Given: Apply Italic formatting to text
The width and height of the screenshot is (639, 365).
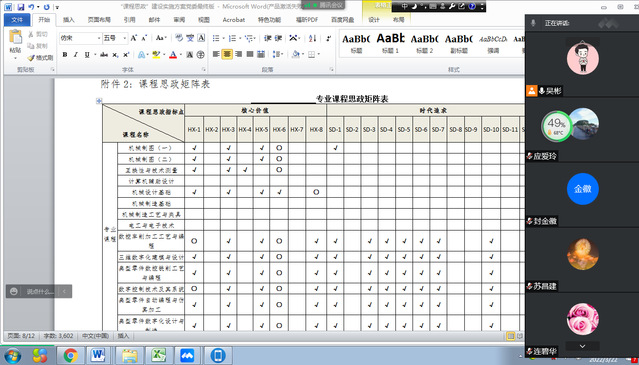Looking at the screenshot, I should [75, 55].
